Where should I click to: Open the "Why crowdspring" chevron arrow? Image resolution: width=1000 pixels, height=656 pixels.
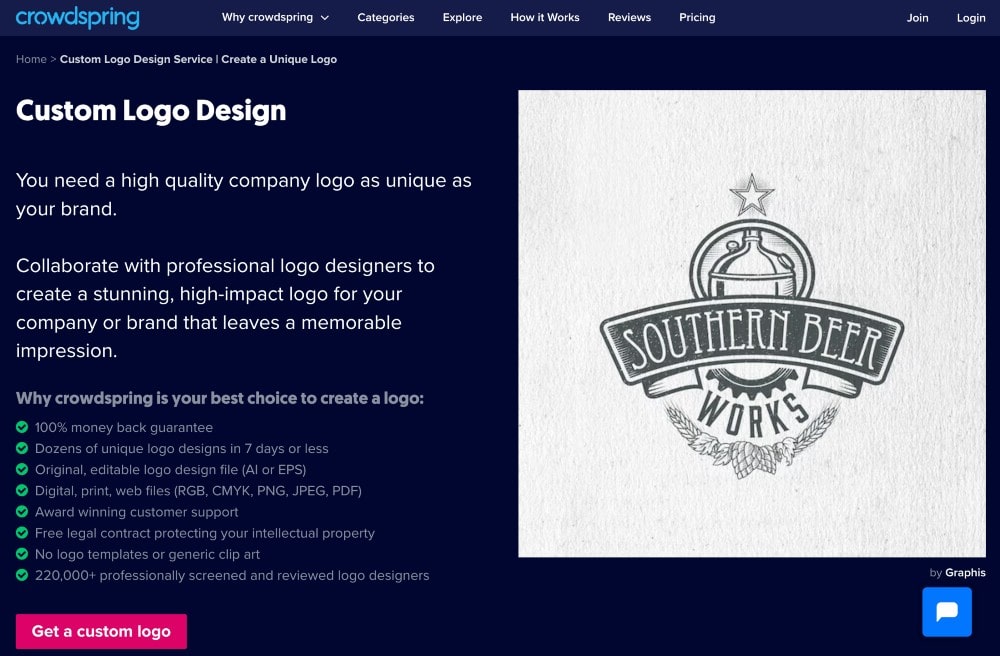322,17
